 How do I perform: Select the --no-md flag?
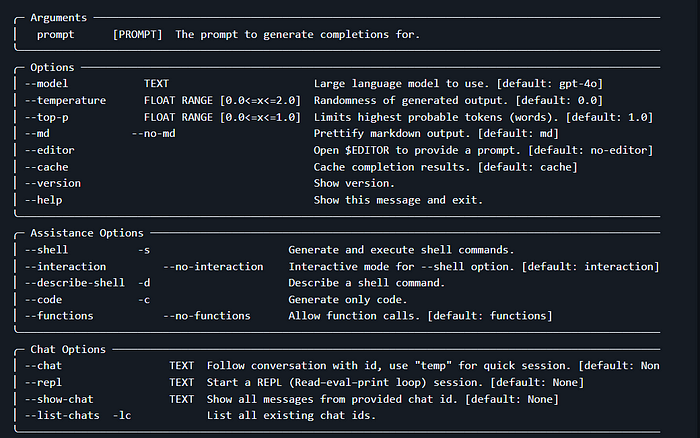(154, 133)
